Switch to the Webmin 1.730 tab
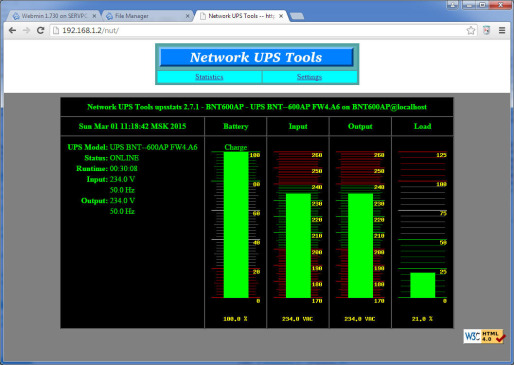Screen dimensions: 514x365 tap(53, 16)
